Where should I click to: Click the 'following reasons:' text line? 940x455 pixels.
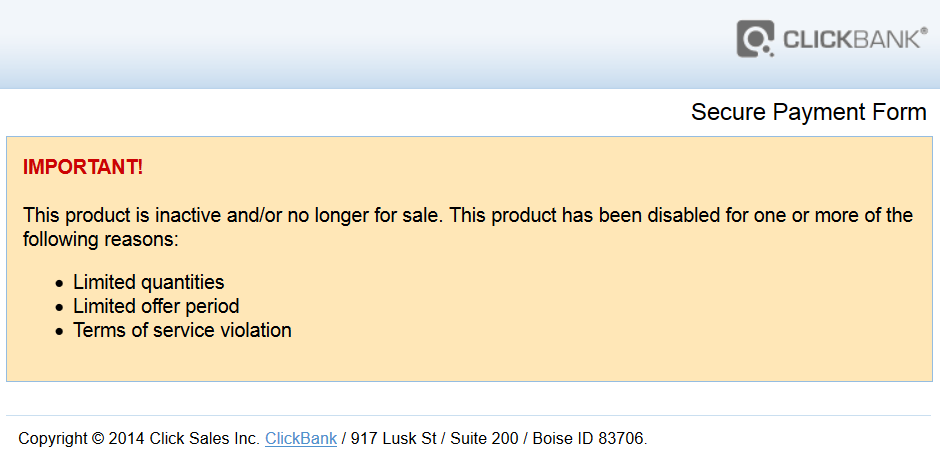pyautogui.click(x=101, y=239)
